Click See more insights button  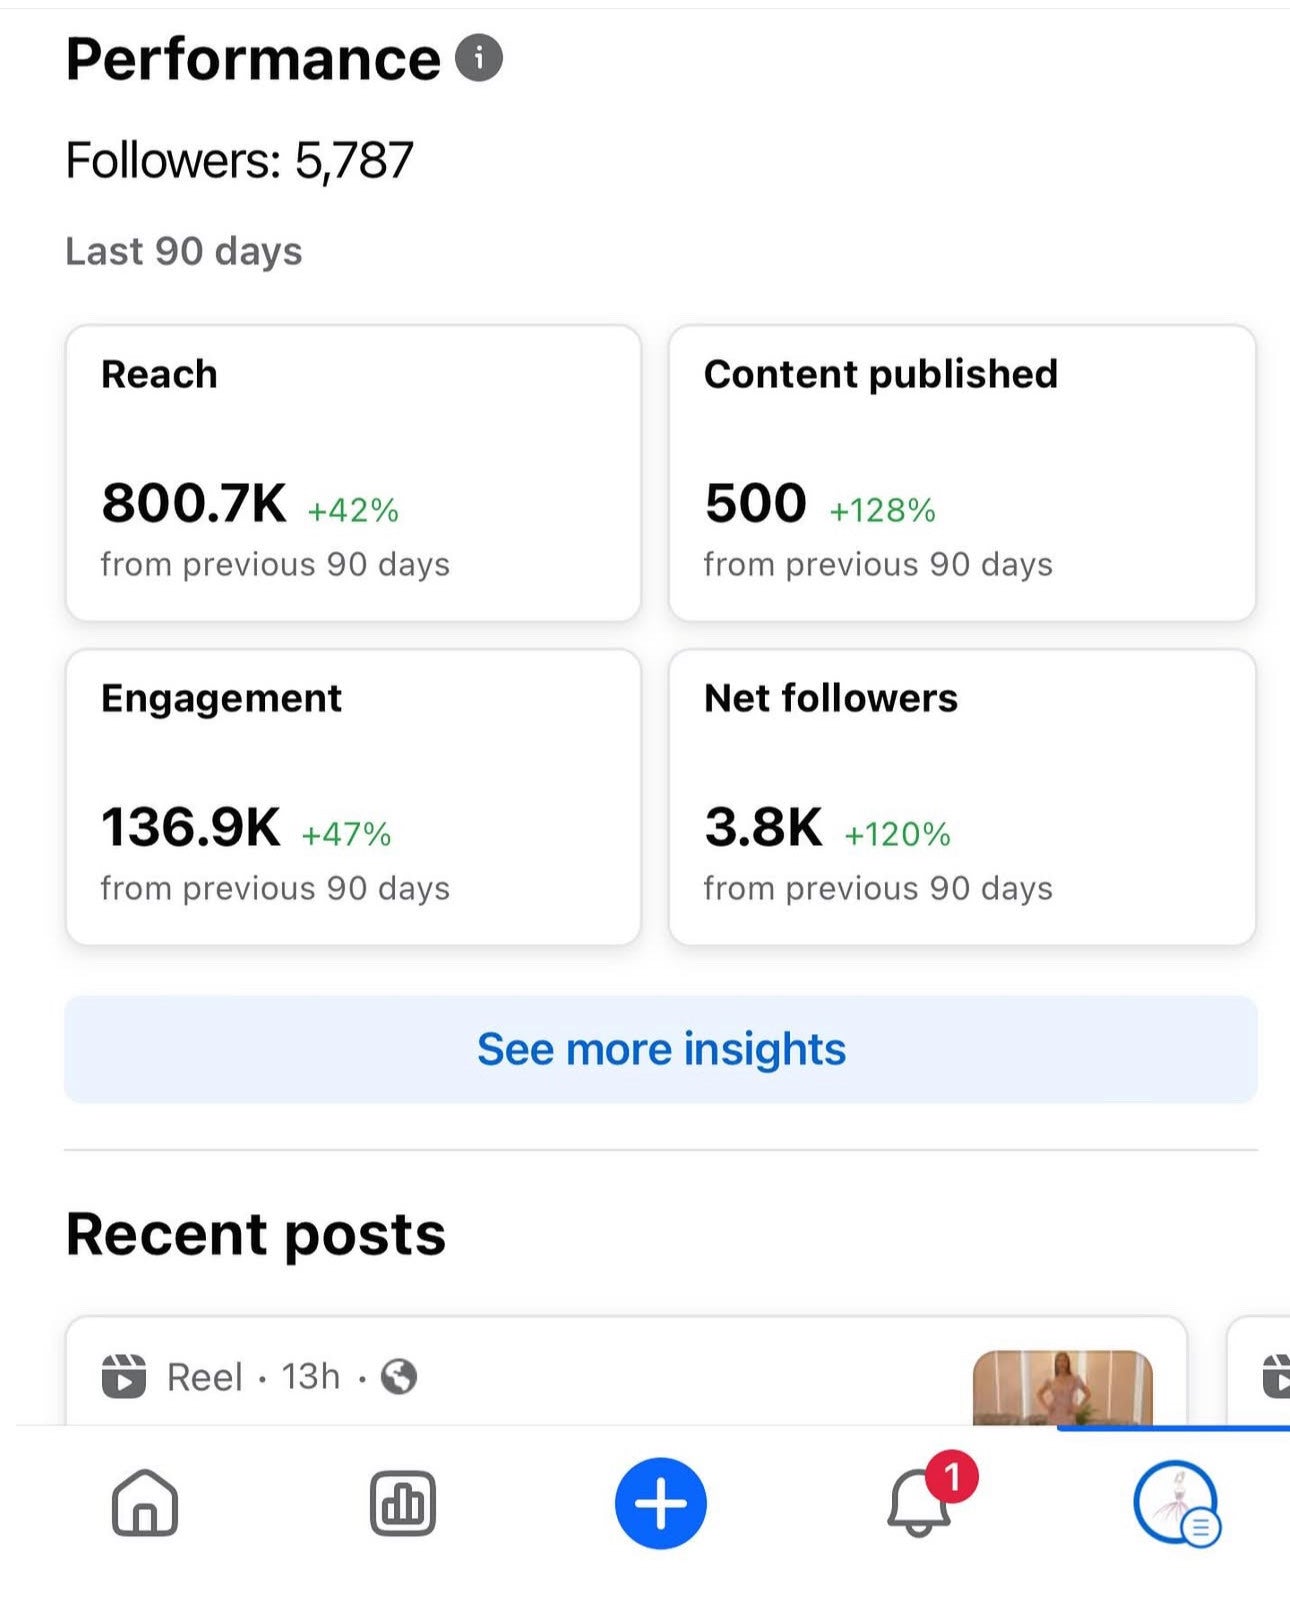[660, 1049]
